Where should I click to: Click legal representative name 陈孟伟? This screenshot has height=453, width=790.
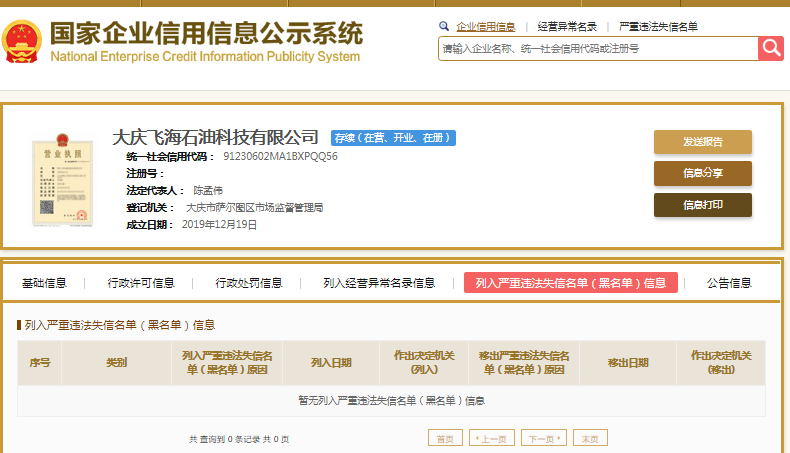point(208,190)
